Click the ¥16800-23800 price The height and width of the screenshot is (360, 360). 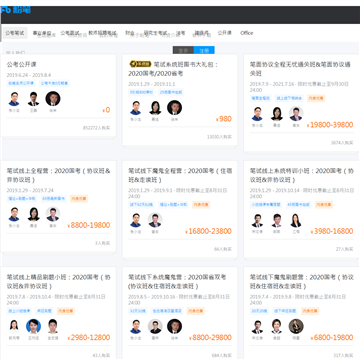pos(208,231)
